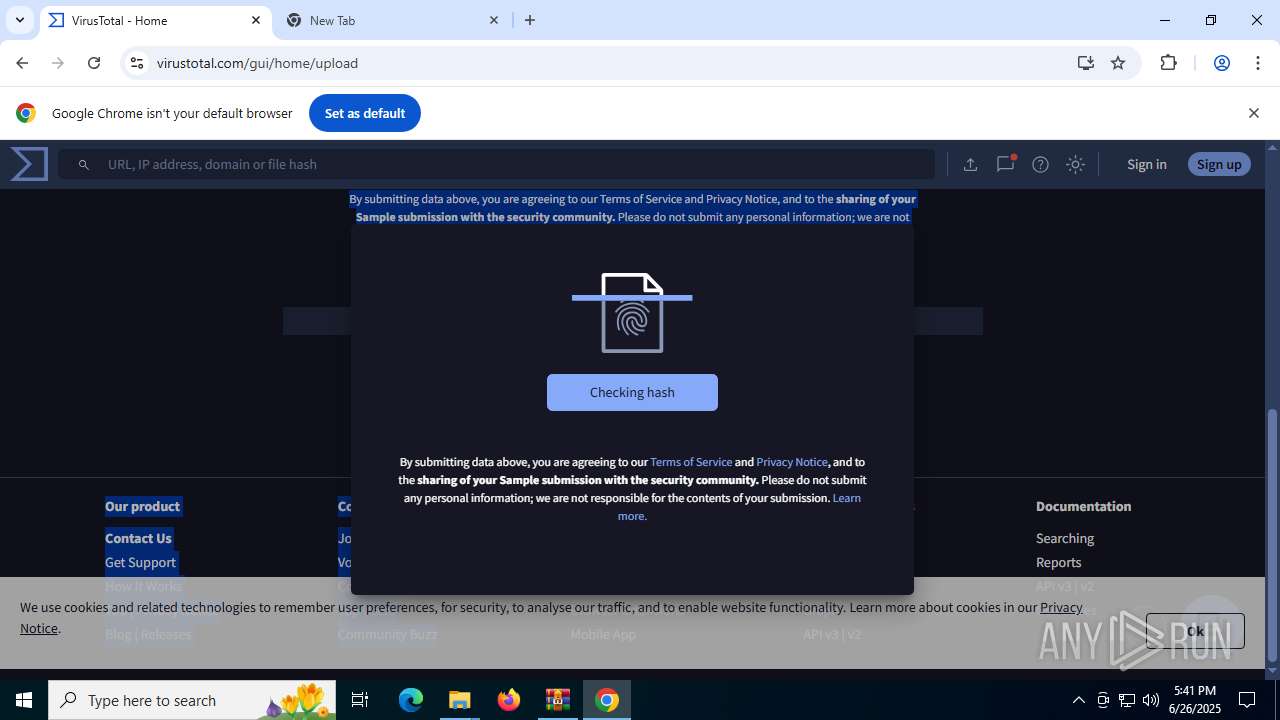1280x720 pixels.
Task: Go back to previous page
Action: click(x=22, y=63)
